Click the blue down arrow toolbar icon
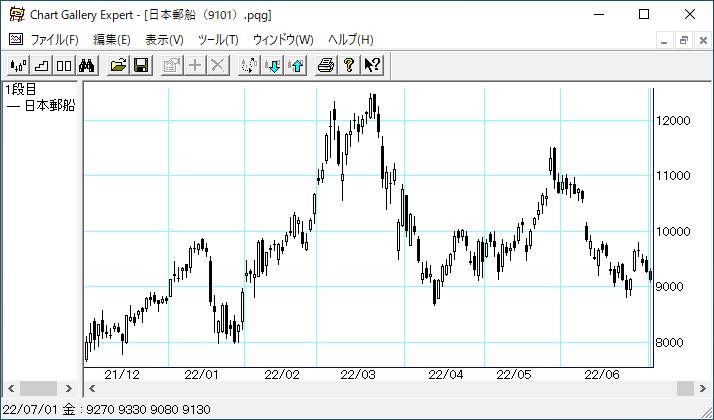The width and height of the screenshot is (714, 420). [272, 66]
